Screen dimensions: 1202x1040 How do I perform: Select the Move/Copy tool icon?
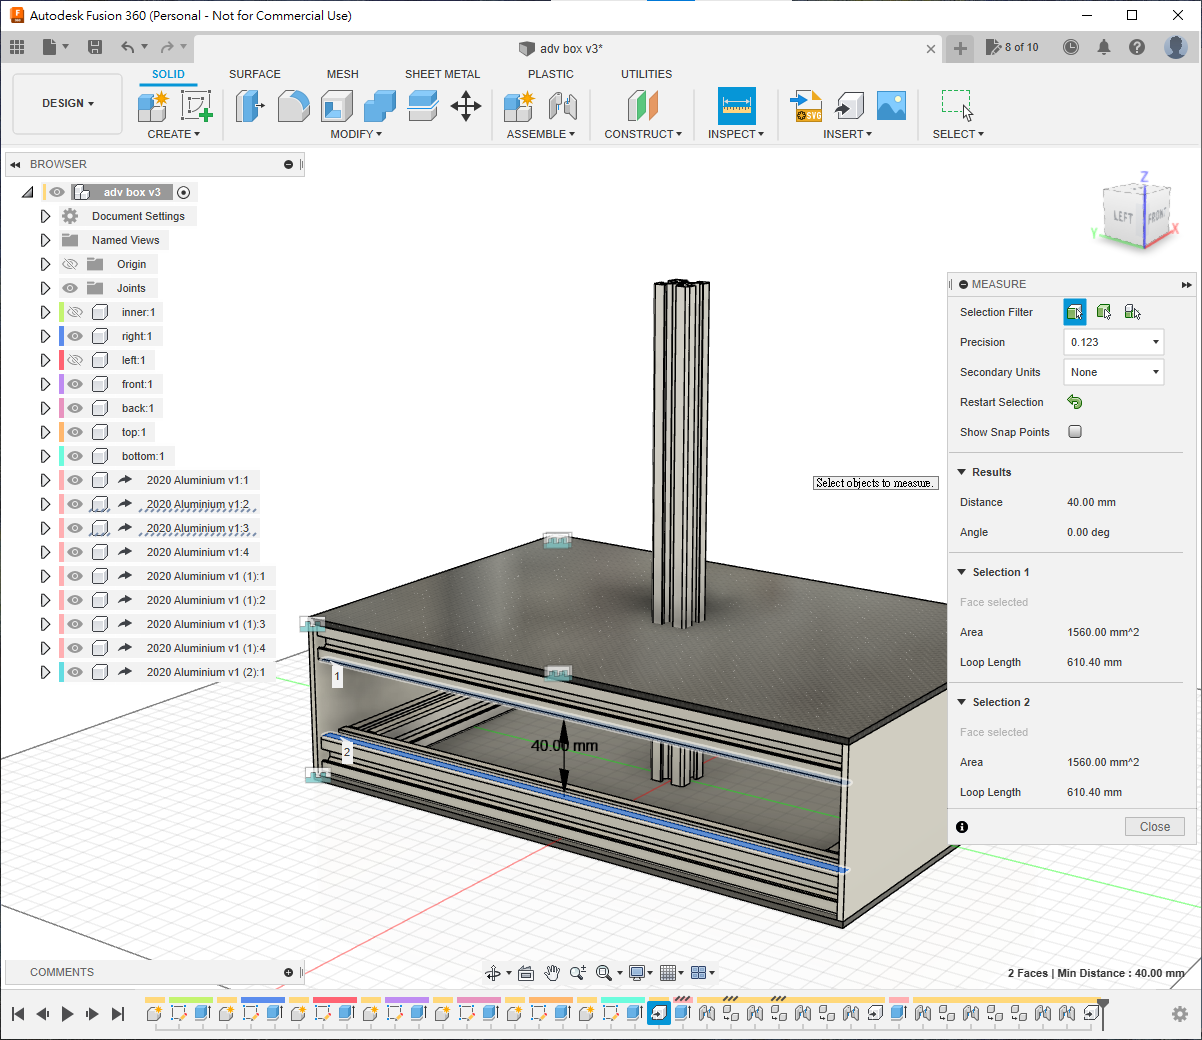466,106
